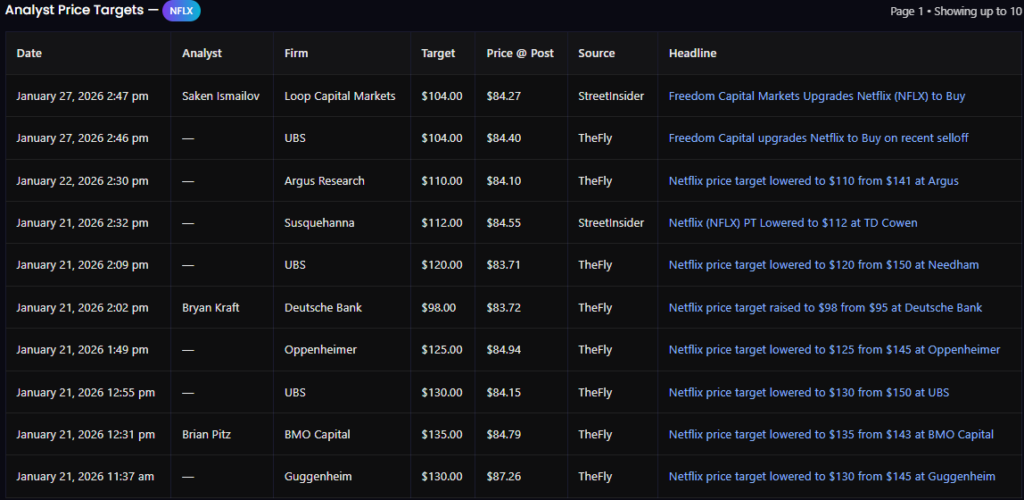Sort by the Date column header
Screen dimensions: 1024x500
pos(29,53)
